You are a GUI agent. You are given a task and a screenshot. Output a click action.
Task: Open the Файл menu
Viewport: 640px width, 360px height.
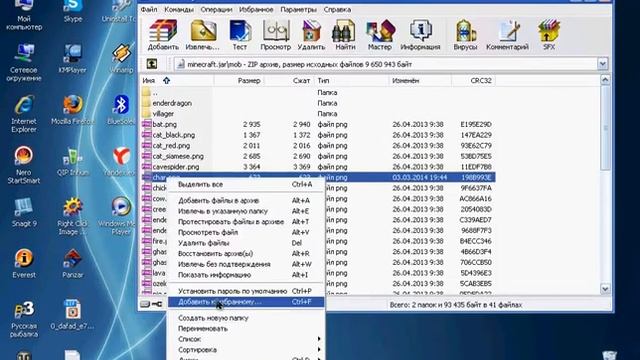tap(149, 9)
